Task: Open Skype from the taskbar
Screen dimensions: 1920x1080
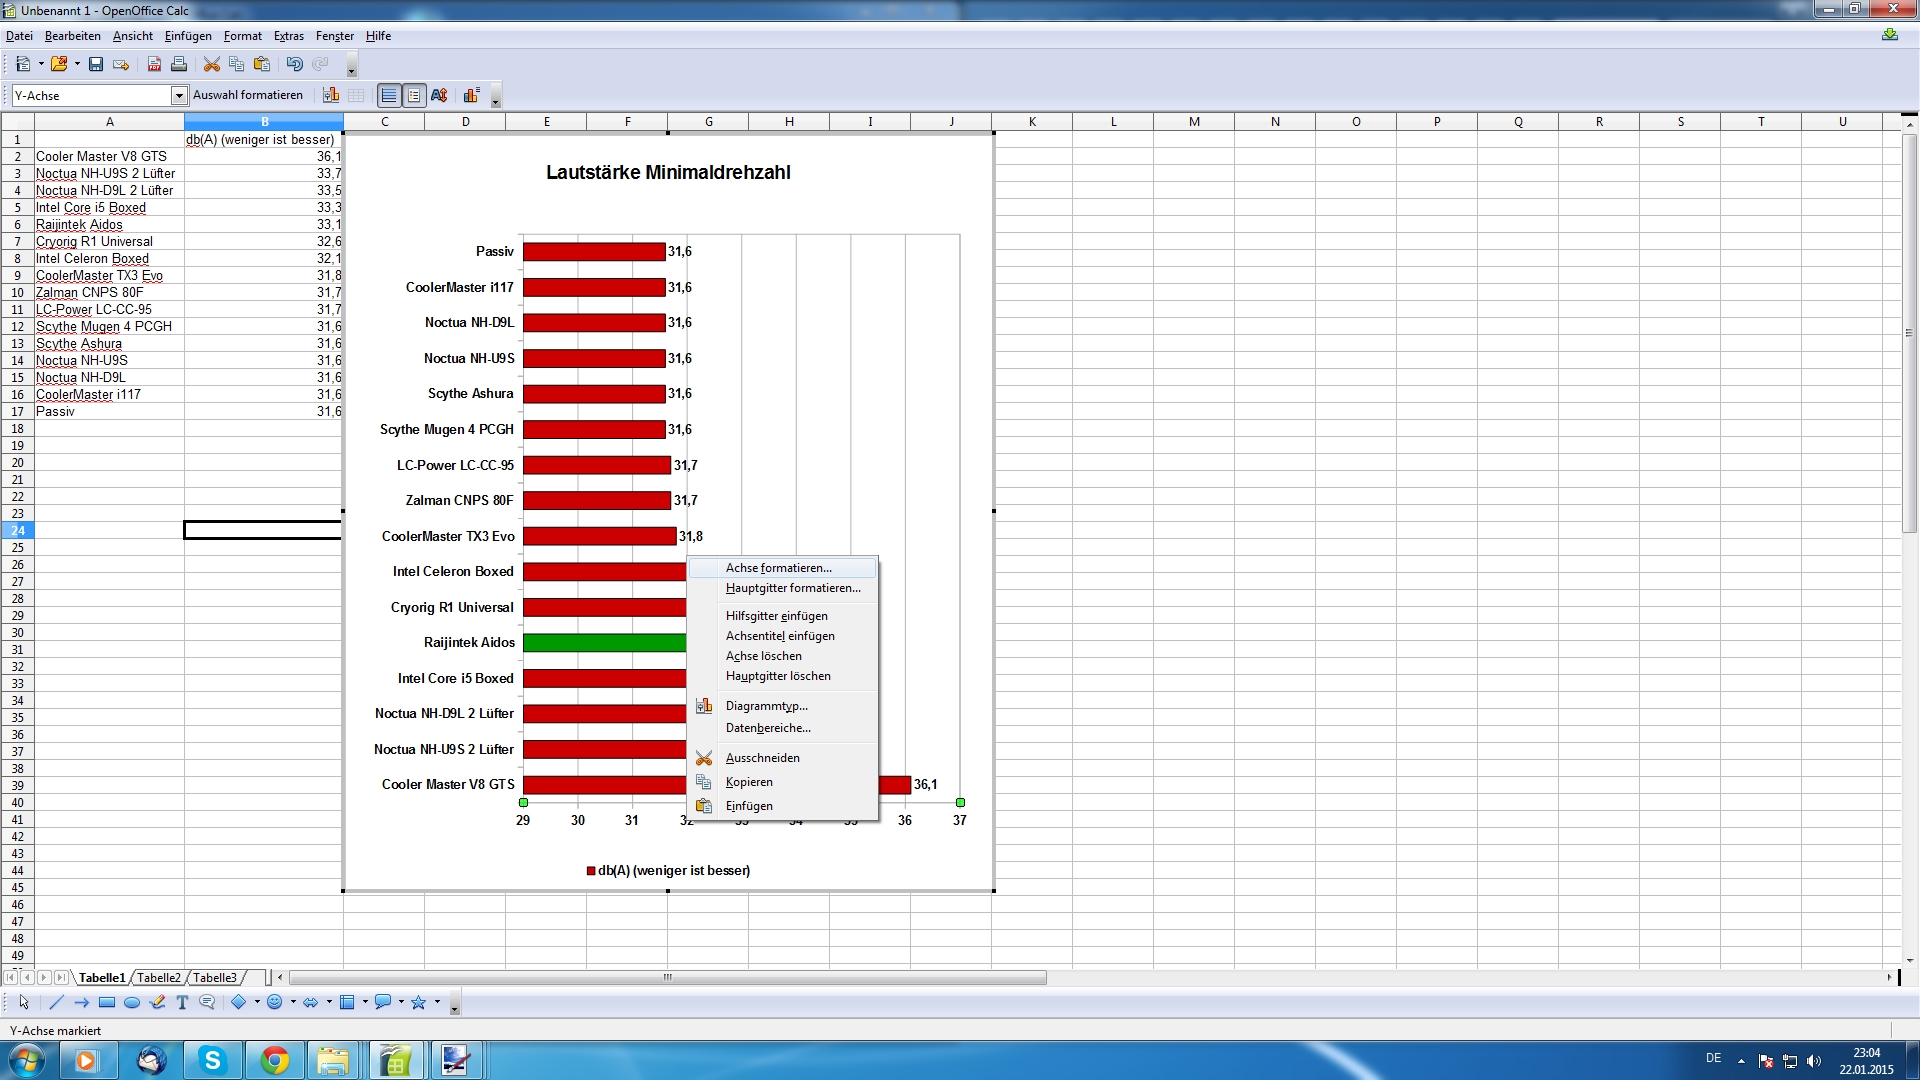Action: pyautogui.click(x=212, y=1060)
